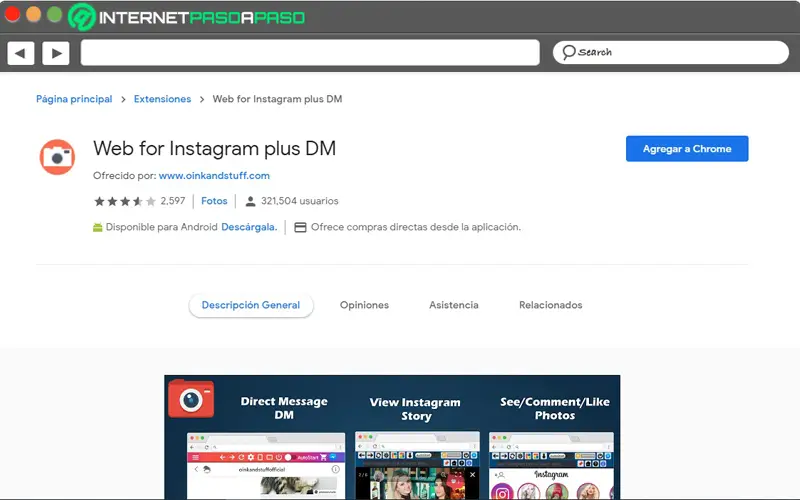Click the orange camera extension icon
The image size is (800, 500).
tap(57, 157)
